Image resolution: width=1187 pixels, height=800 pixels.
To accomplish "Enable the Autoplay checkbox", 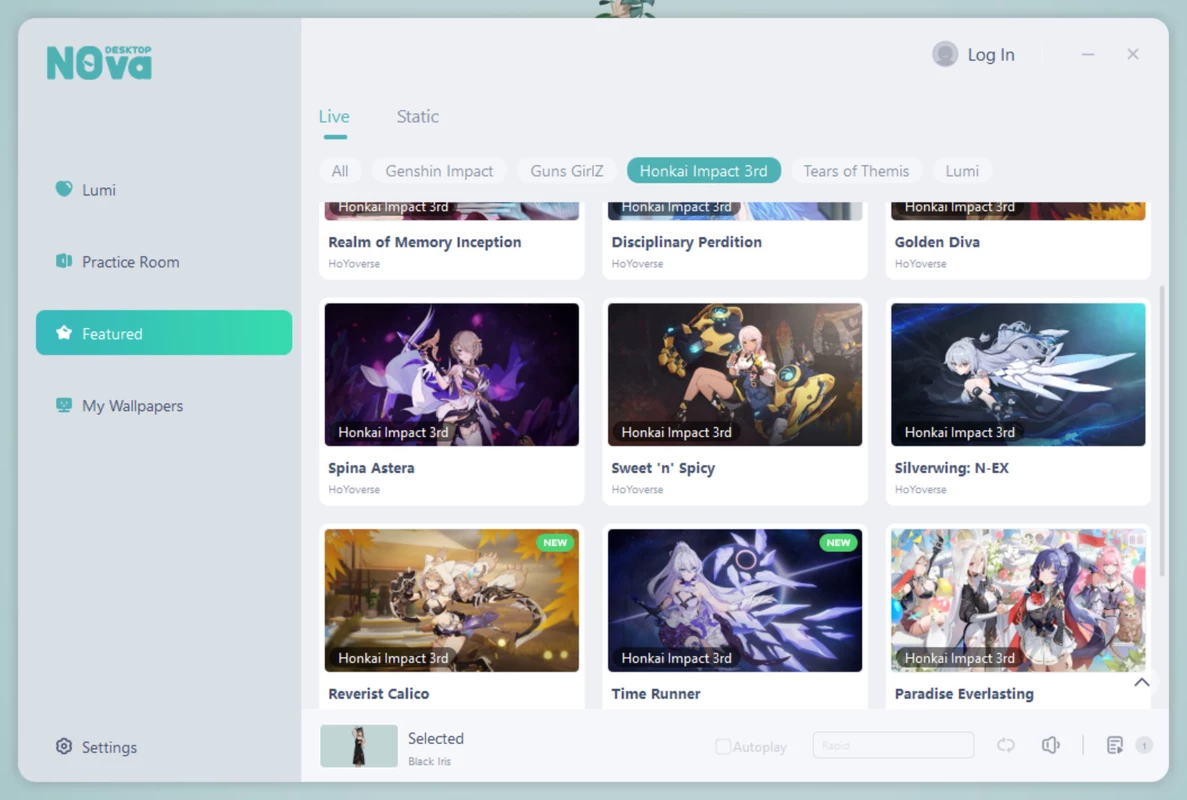I will coord(723,747).
